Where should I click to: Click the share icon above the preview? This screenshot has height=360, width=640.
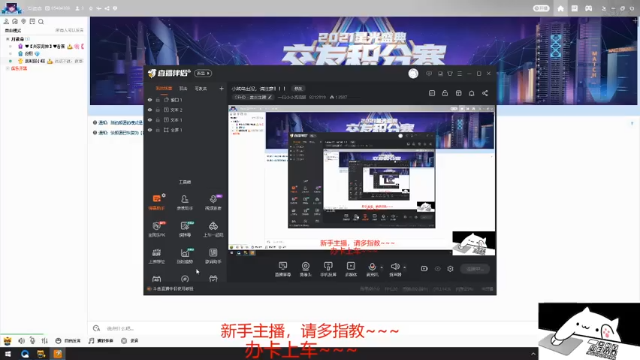tap(485, 93)
